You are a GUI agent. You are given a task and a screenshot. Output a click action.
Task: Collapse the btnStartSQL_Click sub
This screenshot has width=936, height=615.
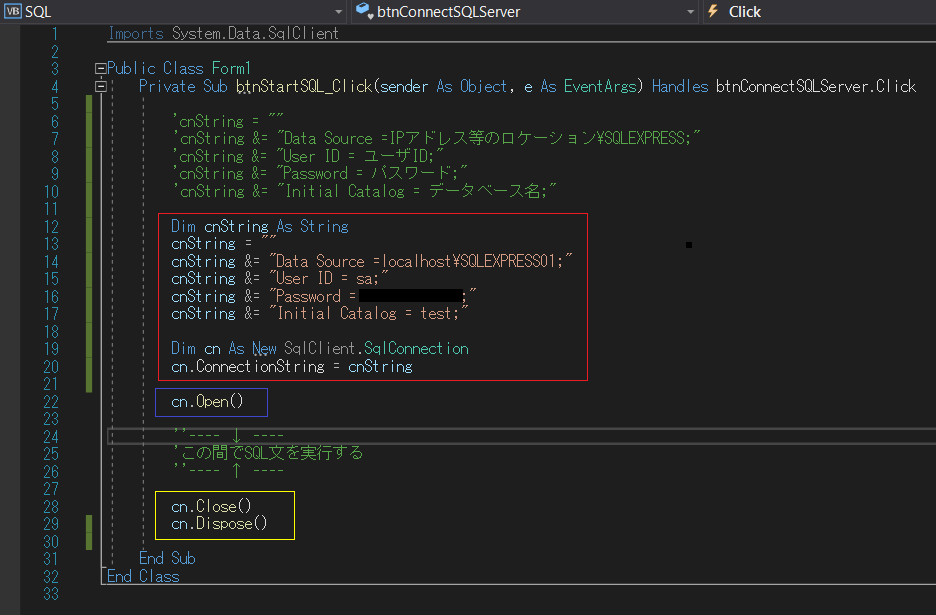100,86
